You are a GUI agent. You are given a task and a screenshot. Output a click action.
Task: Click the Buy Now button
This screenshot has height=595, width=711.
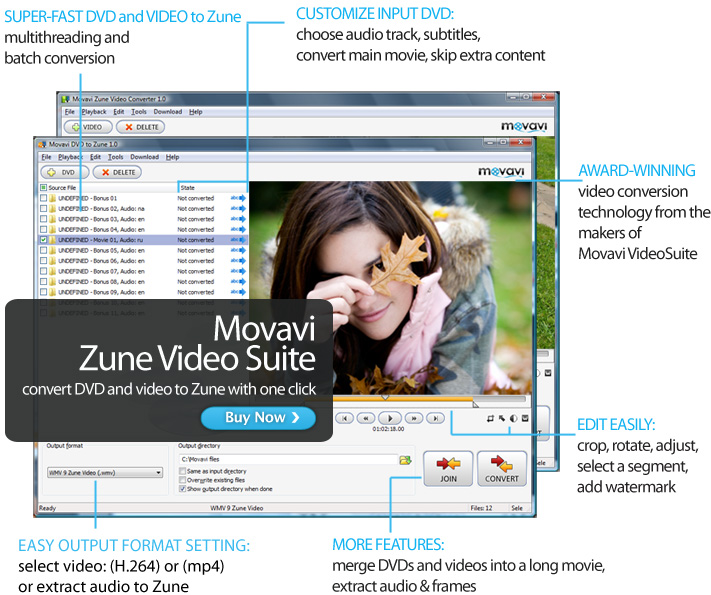258,418
